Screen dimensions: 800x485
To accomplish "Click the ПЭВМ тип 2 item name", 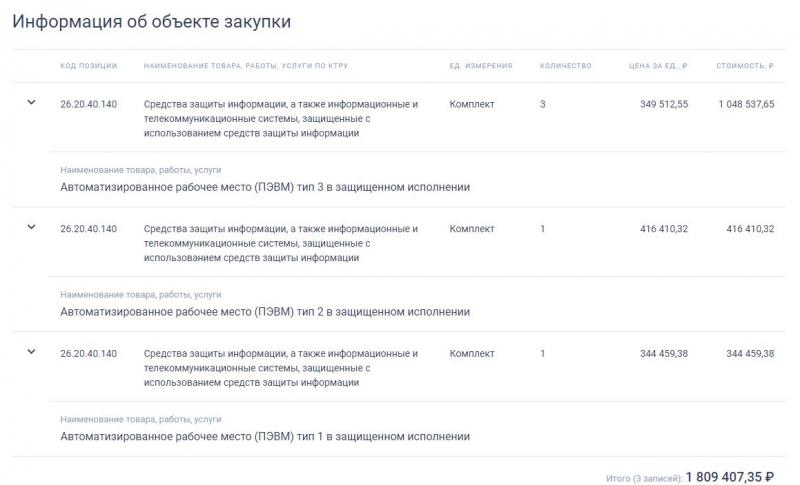I will tap(265, 312).
